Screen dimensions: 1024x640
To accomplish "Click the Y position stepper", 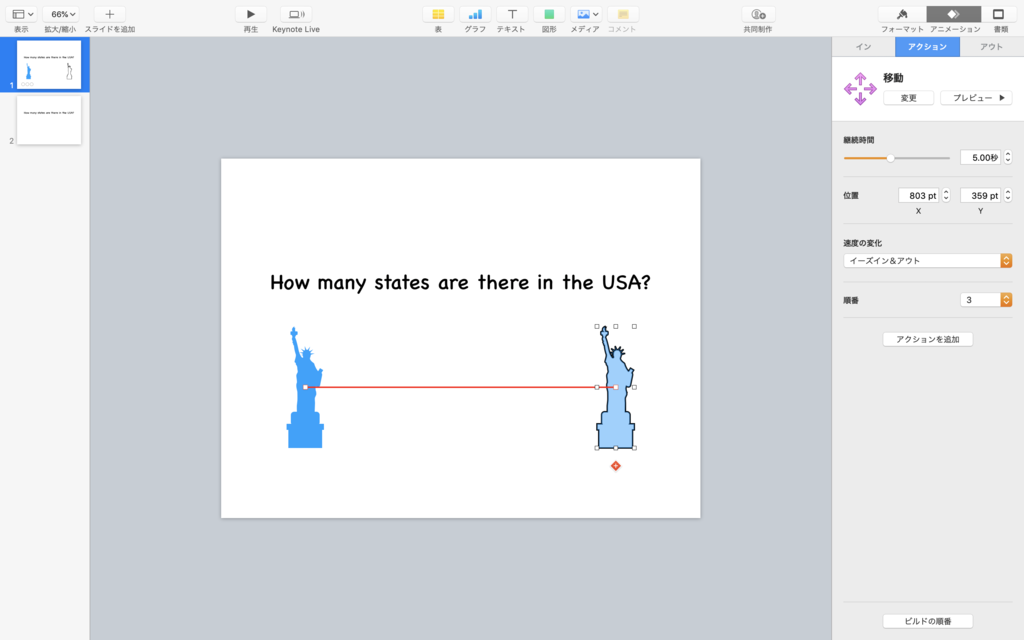I will 1008,195.
